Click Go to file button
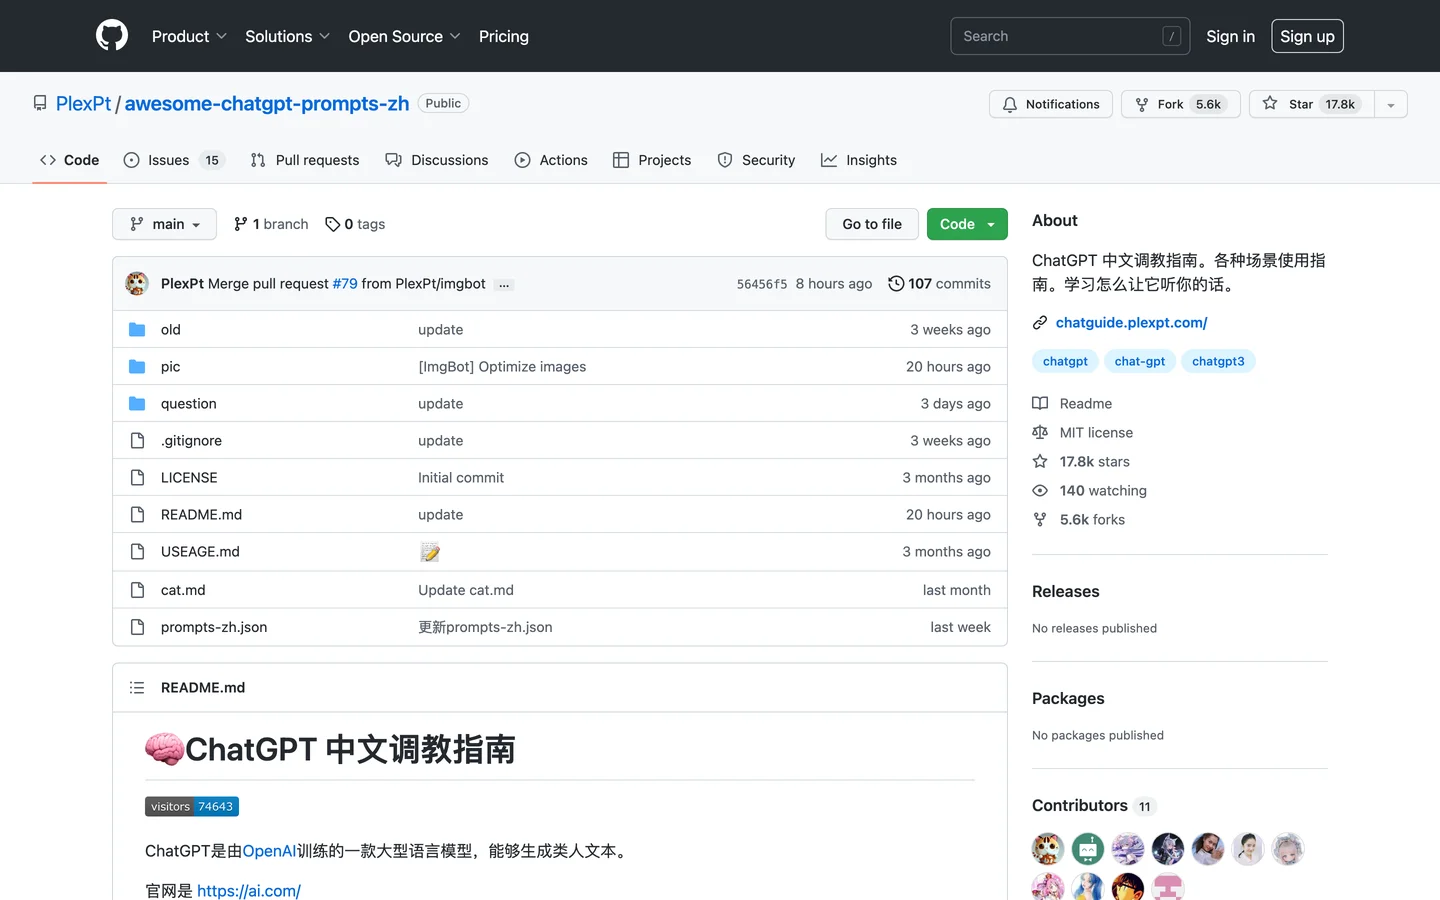1440x900 pixels. (872, 224)
